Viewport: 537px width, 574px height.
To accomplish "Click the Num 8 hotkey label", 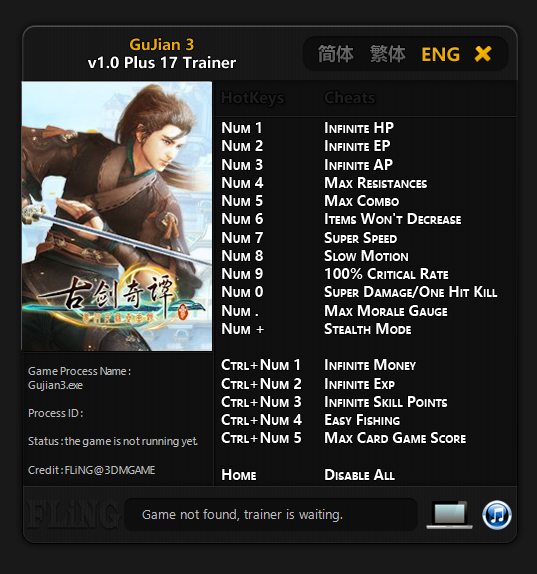I will 242,256.
